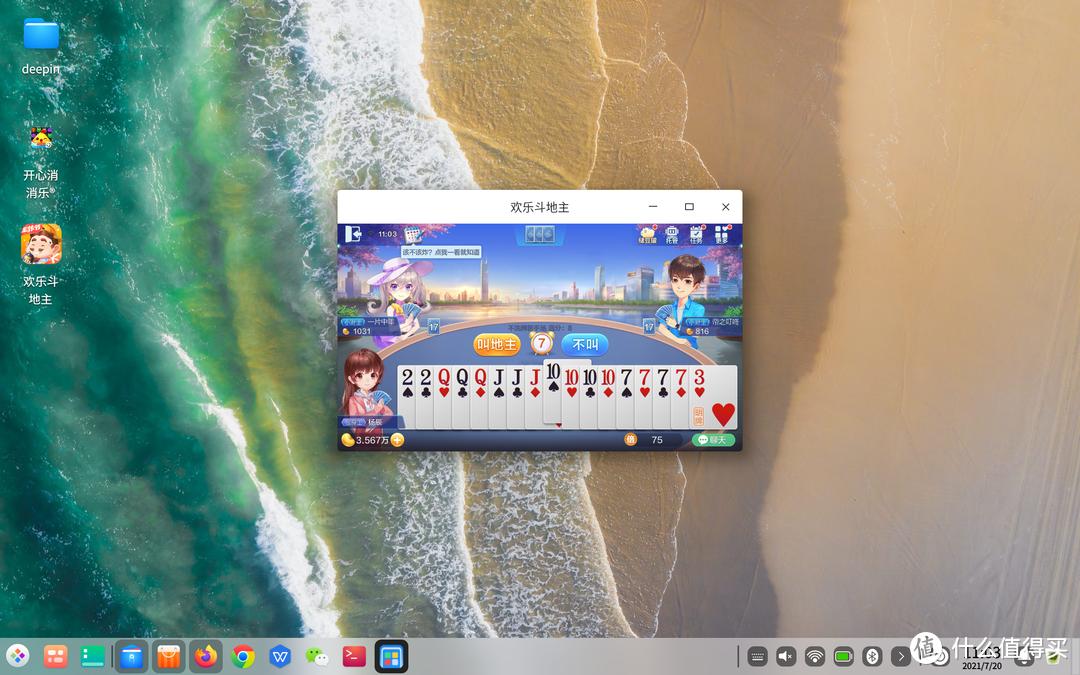
Task: View the three hidden landlord cards
Action: 540,231
